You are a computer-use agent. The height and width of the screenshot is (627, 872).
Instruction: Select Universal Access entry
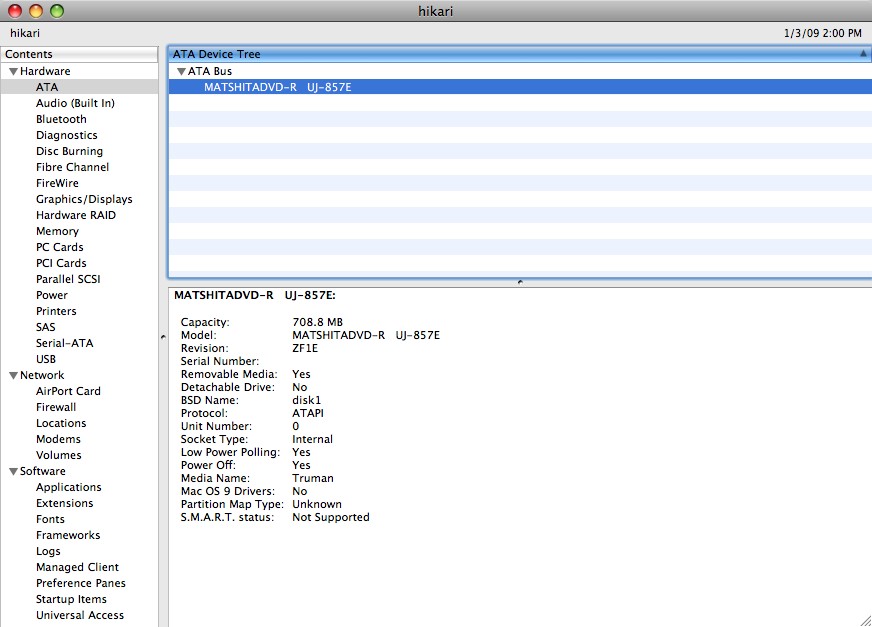(80, 615)
